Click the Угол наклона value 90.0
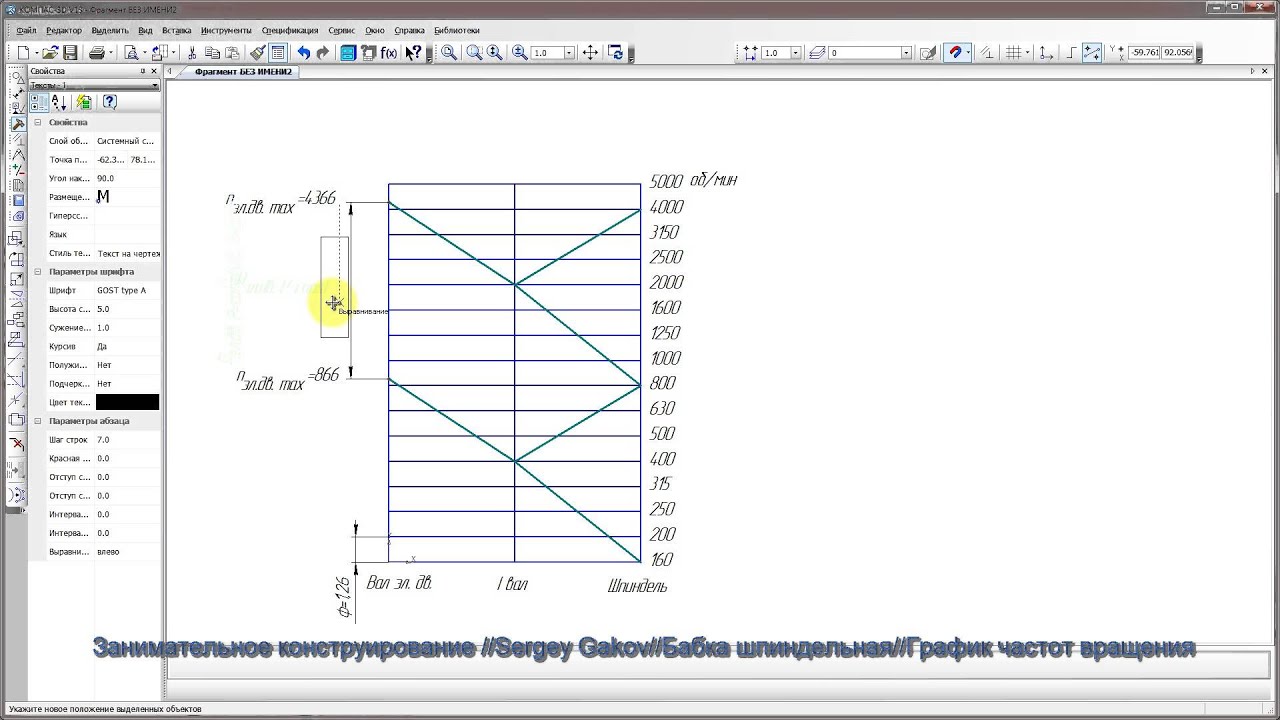 tap(105, 178)
